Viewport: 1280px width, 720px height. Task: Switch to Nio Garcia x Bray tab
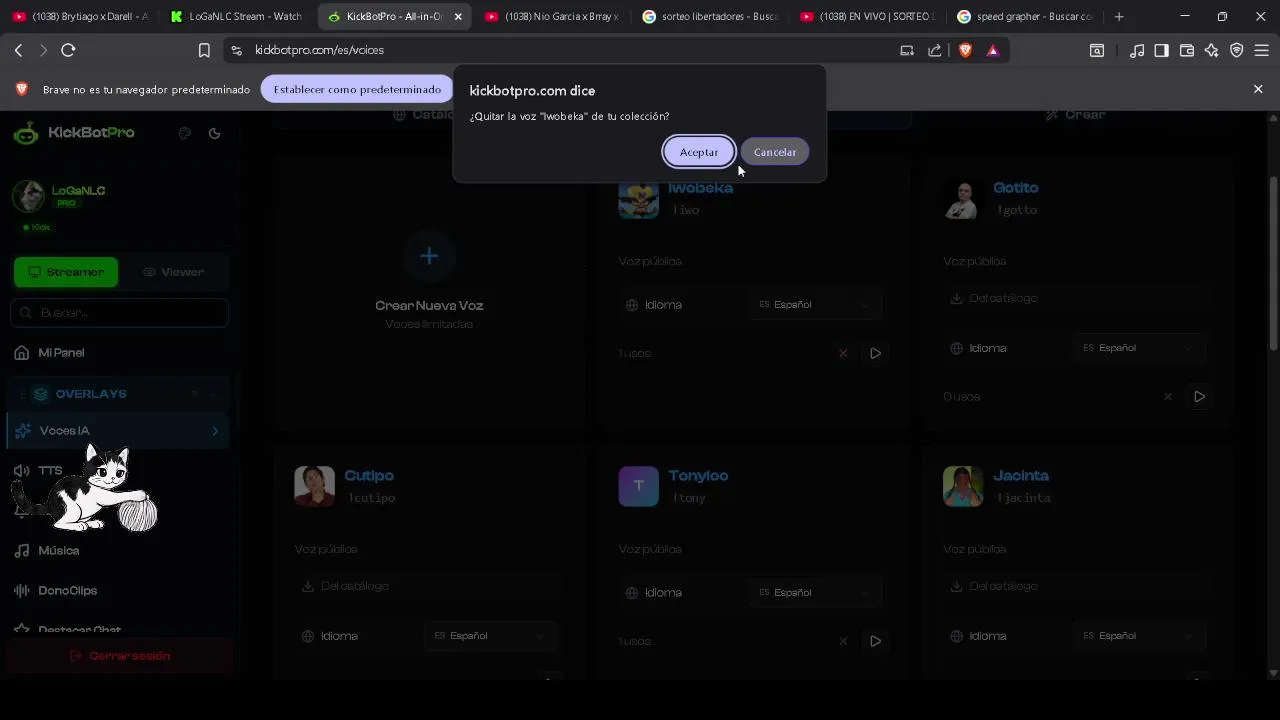click(552, 16)
